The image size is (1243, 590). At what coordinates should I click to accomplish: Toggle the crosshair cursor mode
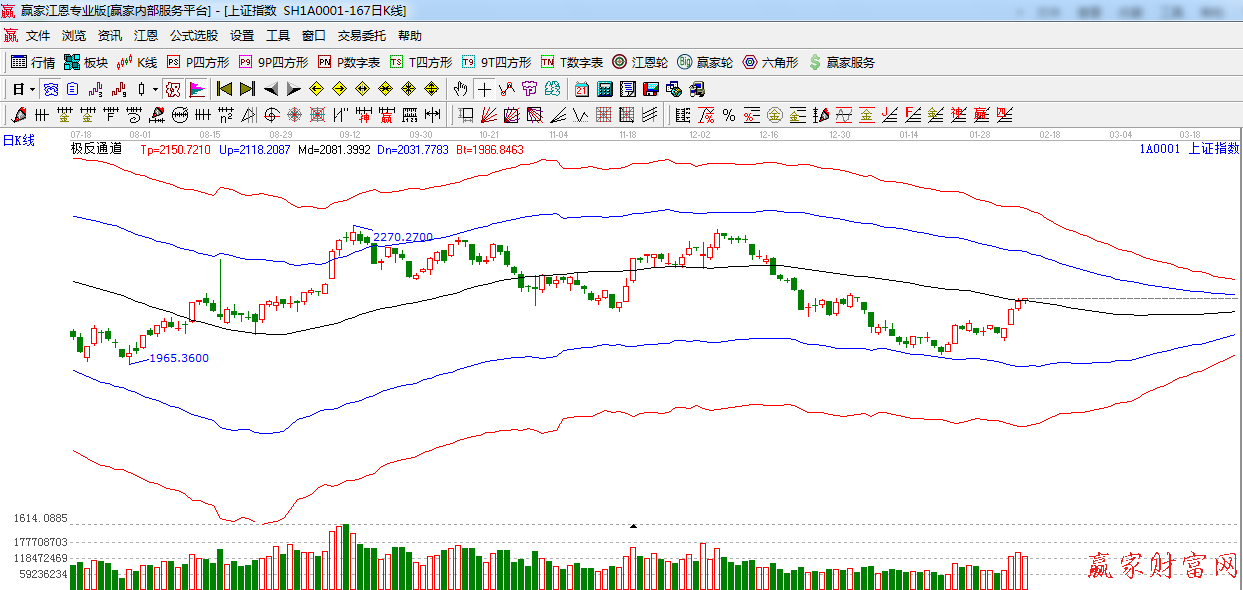[484, 89]
